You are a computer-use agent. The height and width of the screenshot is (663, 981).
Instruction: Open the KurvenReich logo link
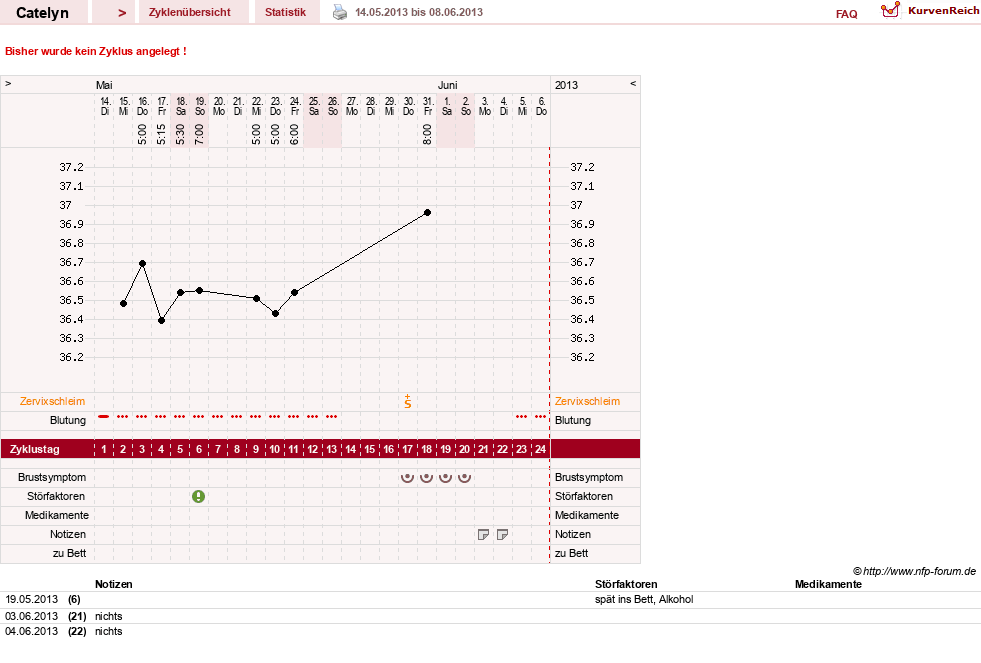929,11
